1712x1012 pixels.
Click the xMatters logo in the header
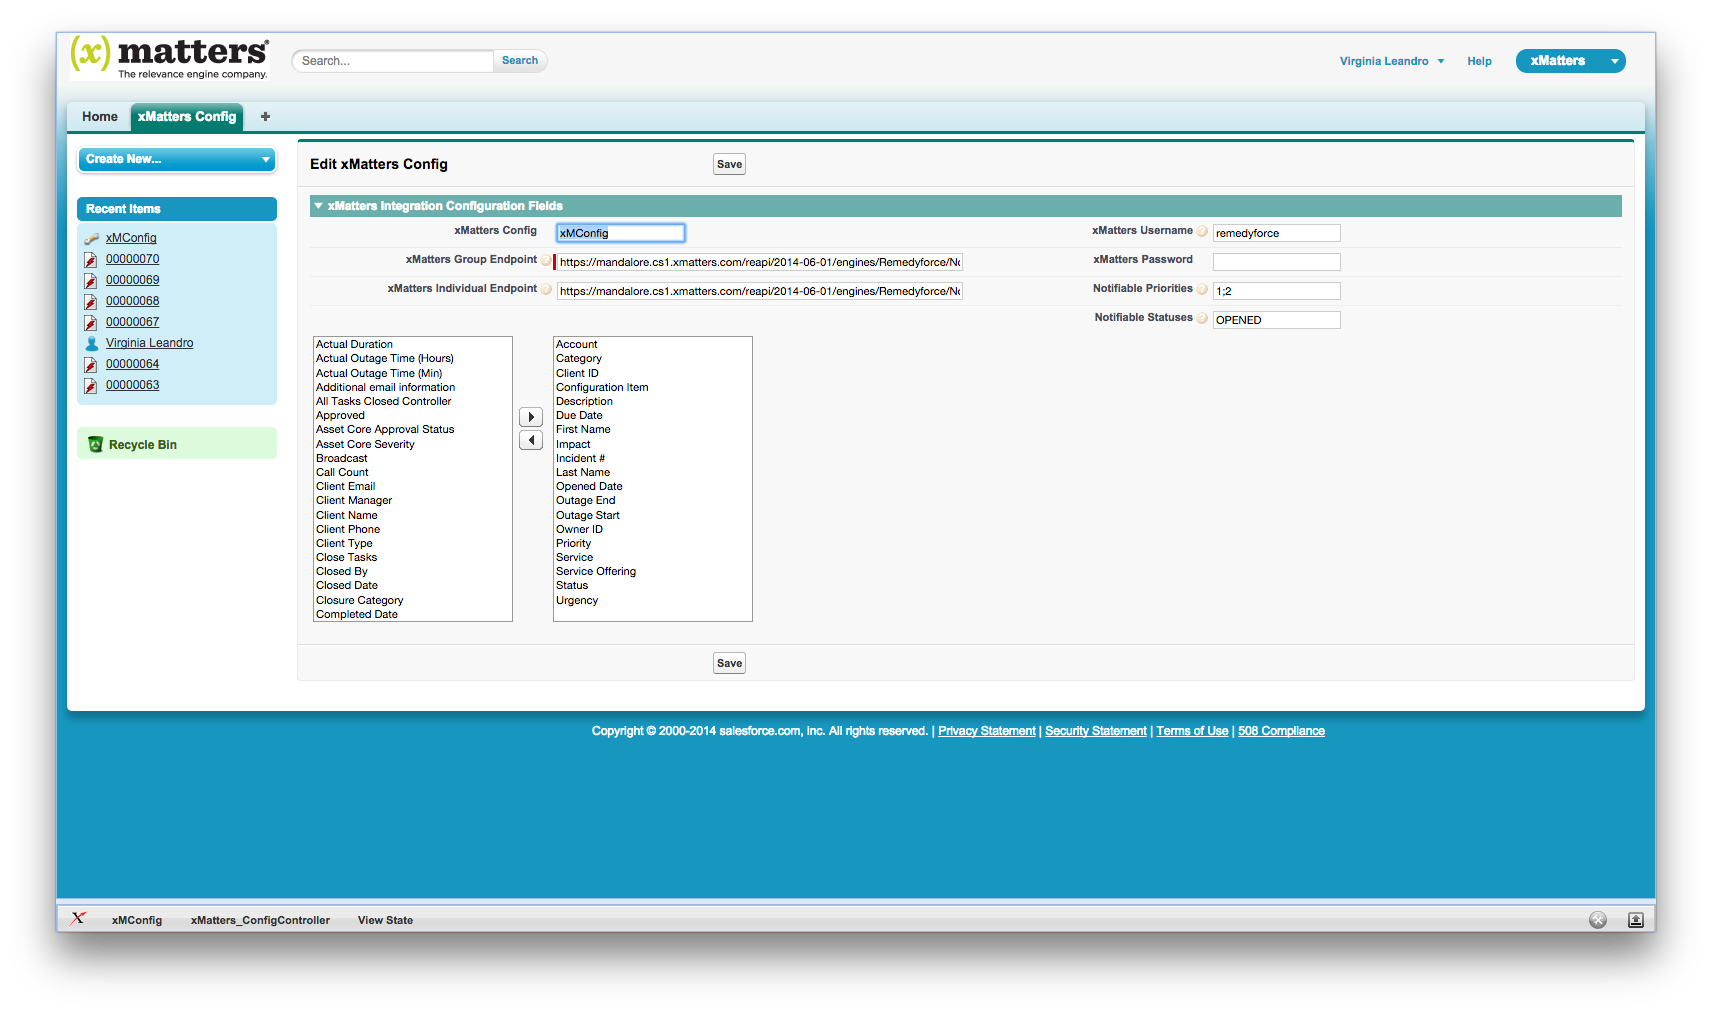pyautogui.click(x=168, y=56)
